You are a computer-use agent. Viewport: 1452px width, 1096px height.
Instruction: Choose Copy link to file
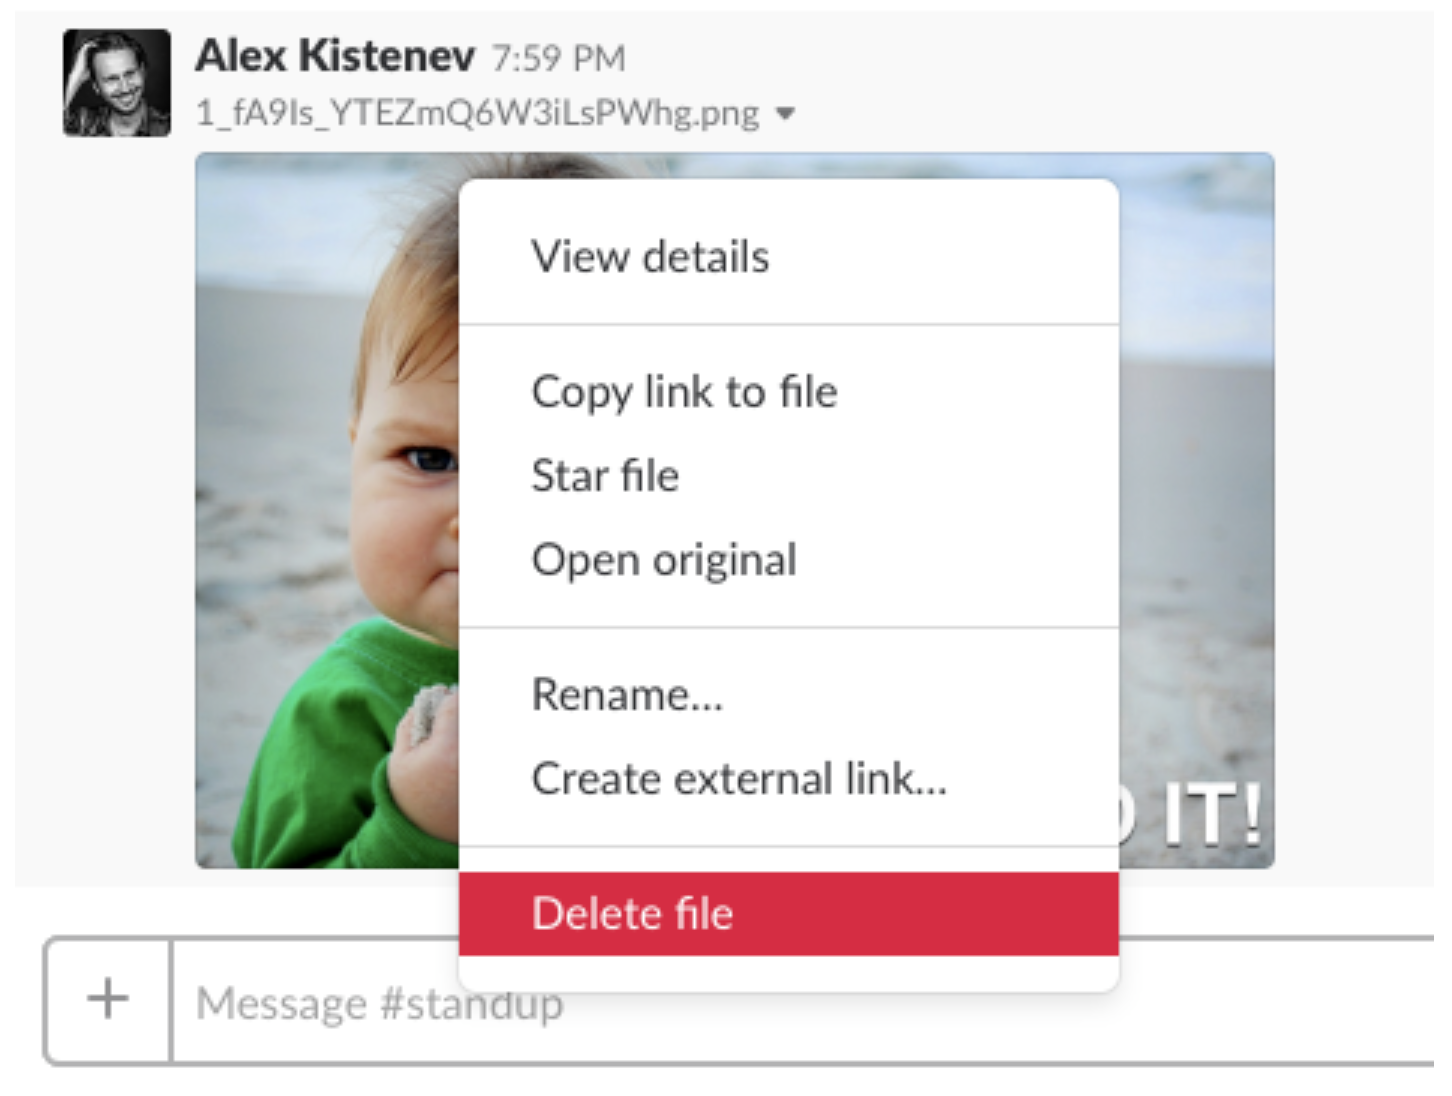[684, 392]
